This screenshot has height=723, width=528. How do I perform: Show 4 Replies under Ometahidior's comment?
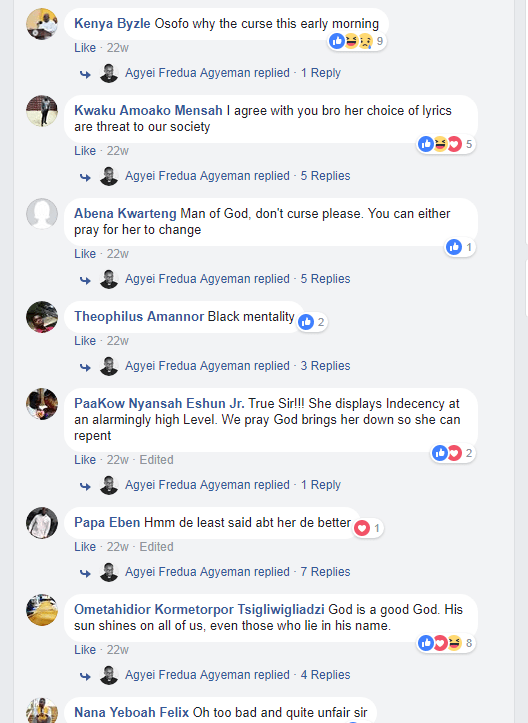326,675
